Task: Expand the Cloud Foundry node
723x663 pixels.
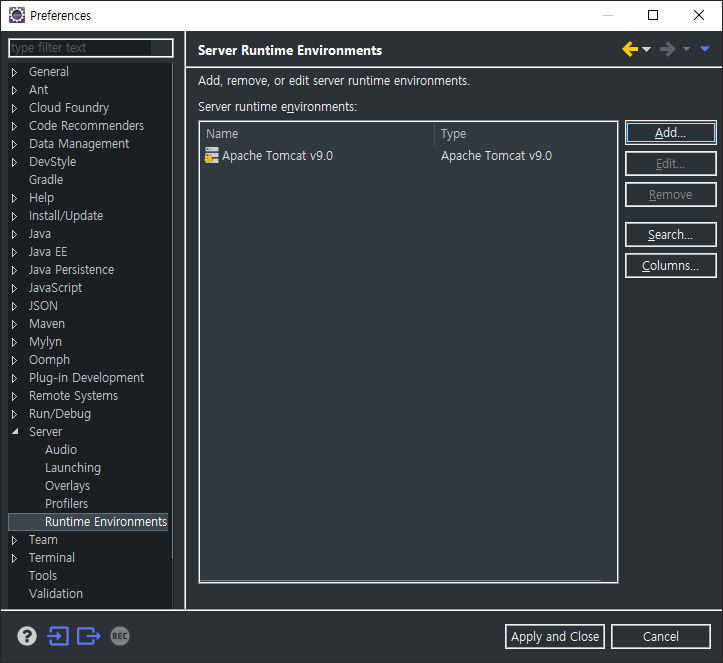Action: 14,108
